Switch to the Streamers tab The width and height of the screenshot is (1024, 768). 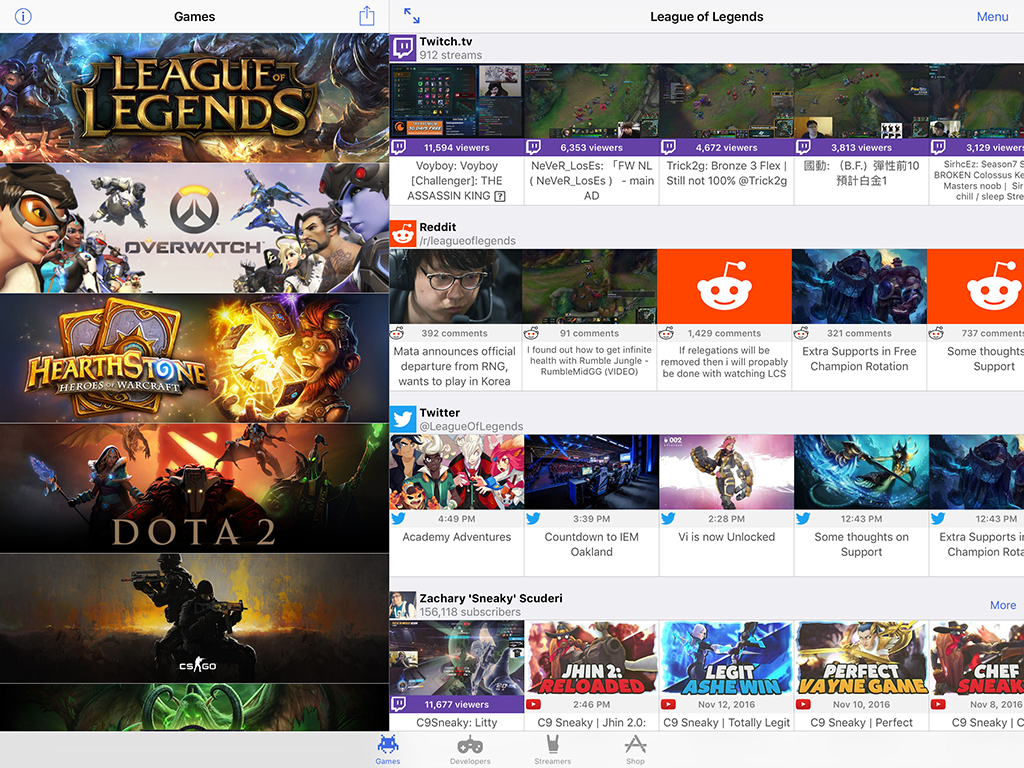coord(552,750)
